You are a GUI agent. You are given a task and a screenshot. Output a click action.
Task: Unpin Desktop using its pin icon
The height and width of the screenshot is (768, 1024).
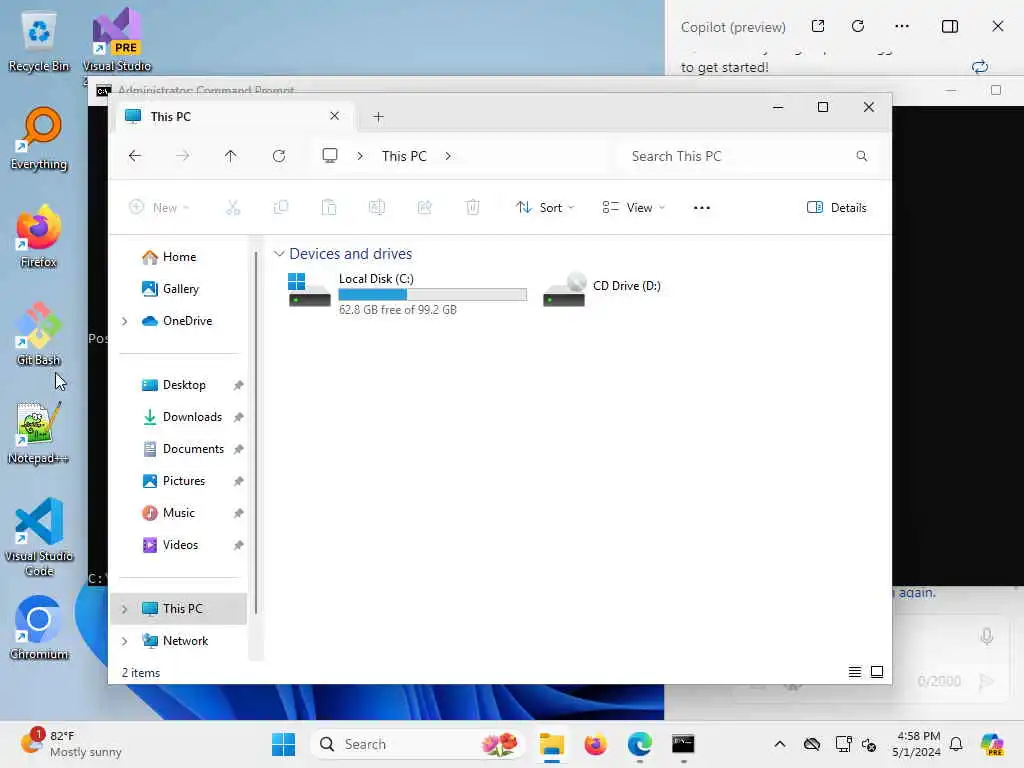click(x=238, y=385)
